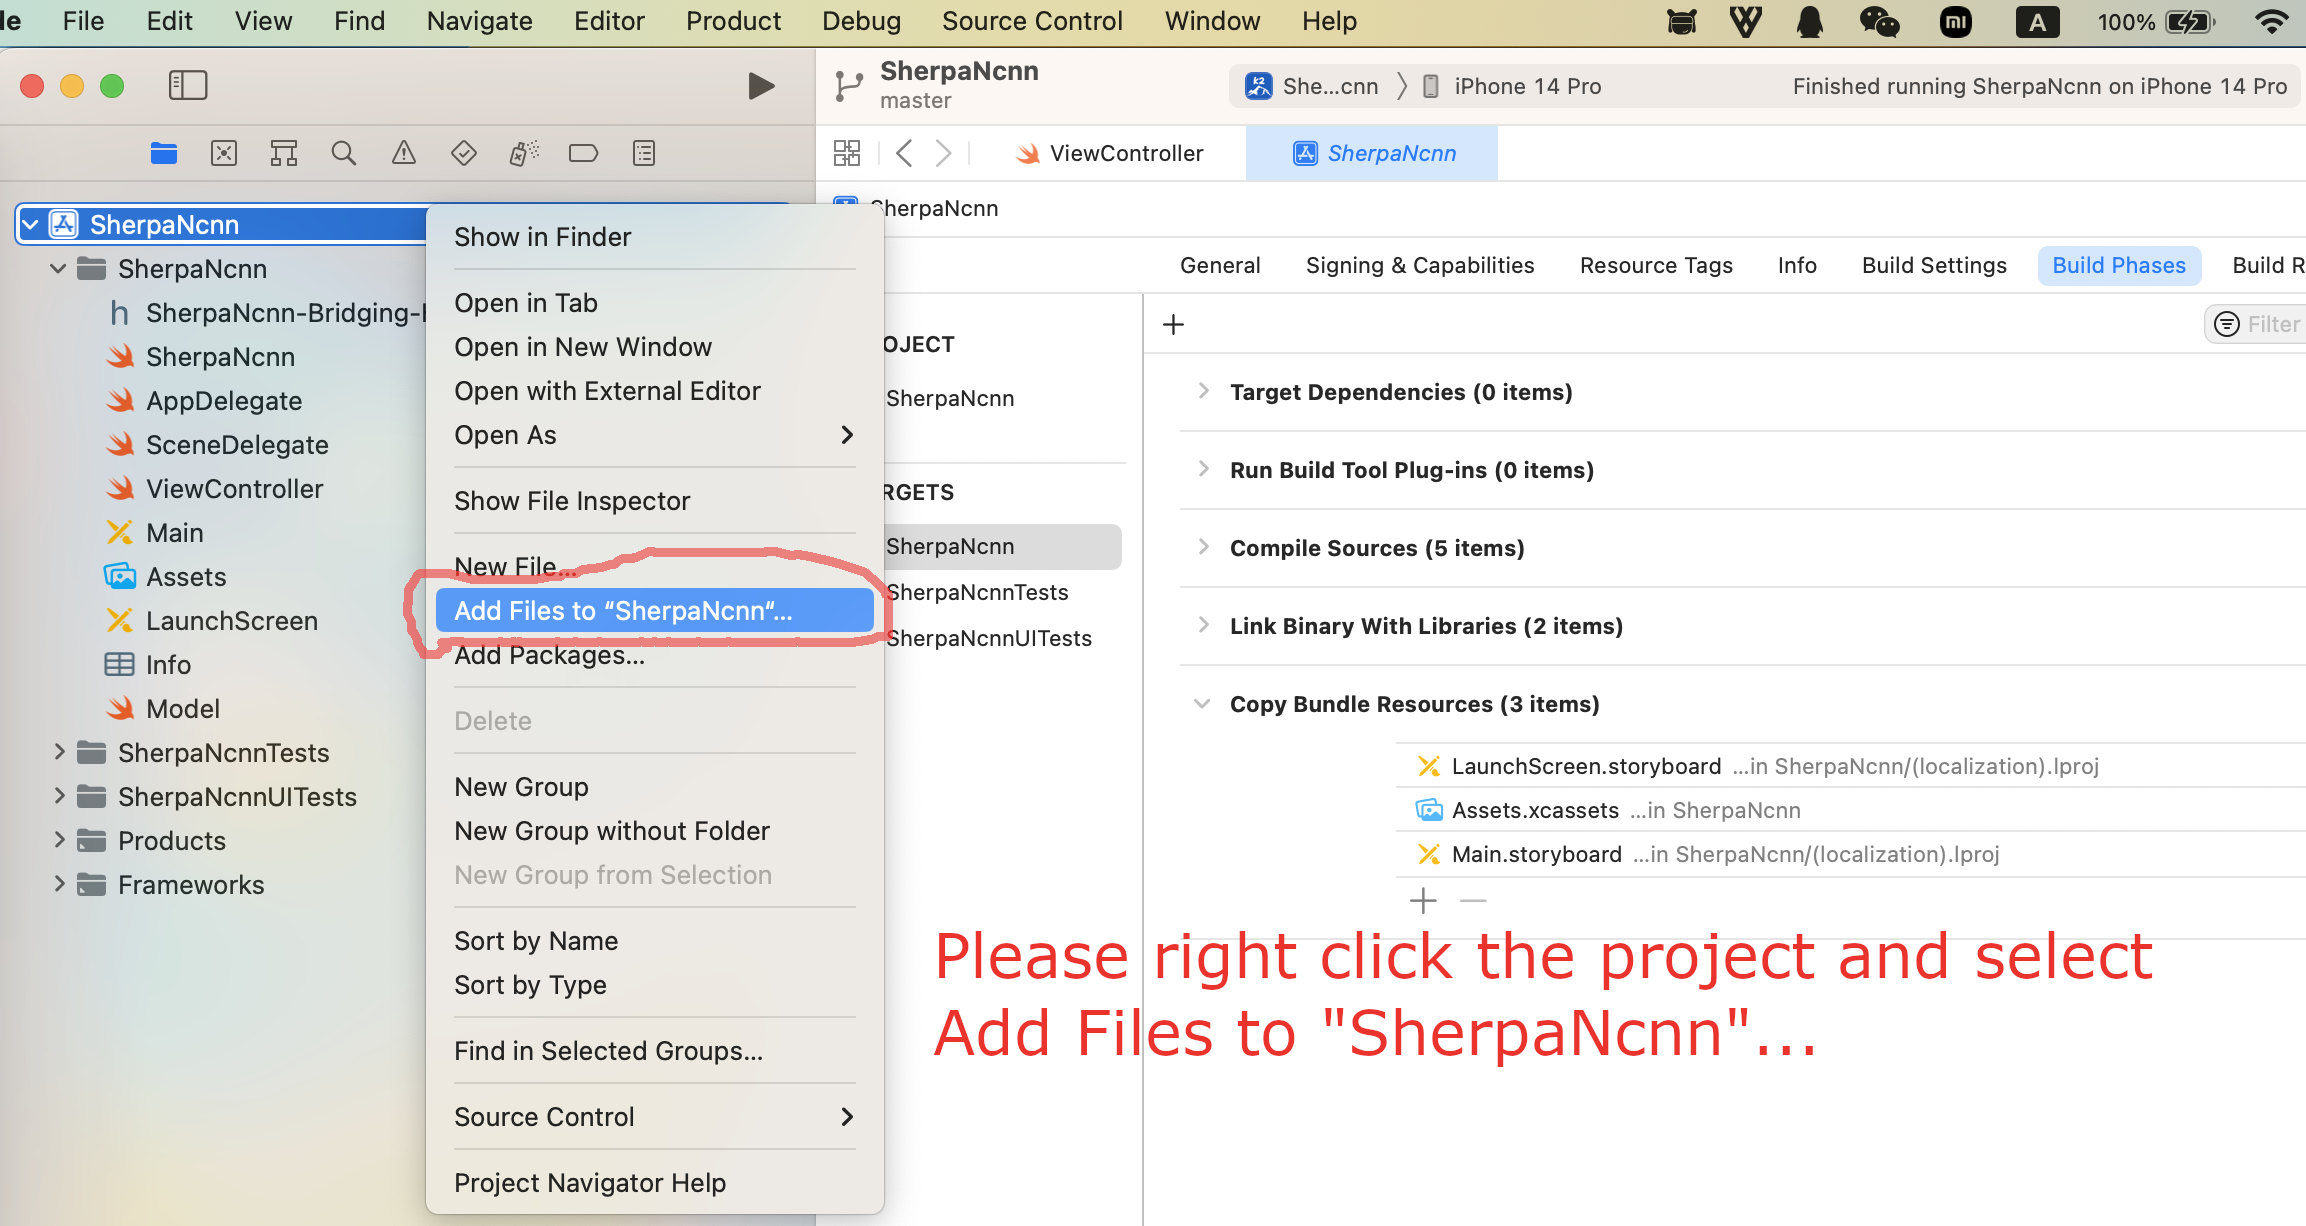Screen dimensions: 2306x1226
Task: Choose Add Files to "SherpaNcnn"…
Action: [655, 611]
